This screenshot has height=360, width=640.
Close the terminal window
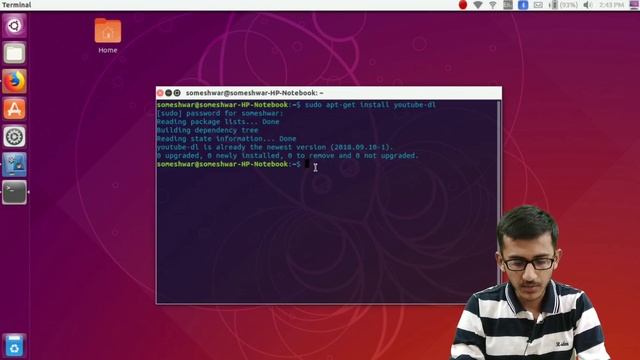160,93
